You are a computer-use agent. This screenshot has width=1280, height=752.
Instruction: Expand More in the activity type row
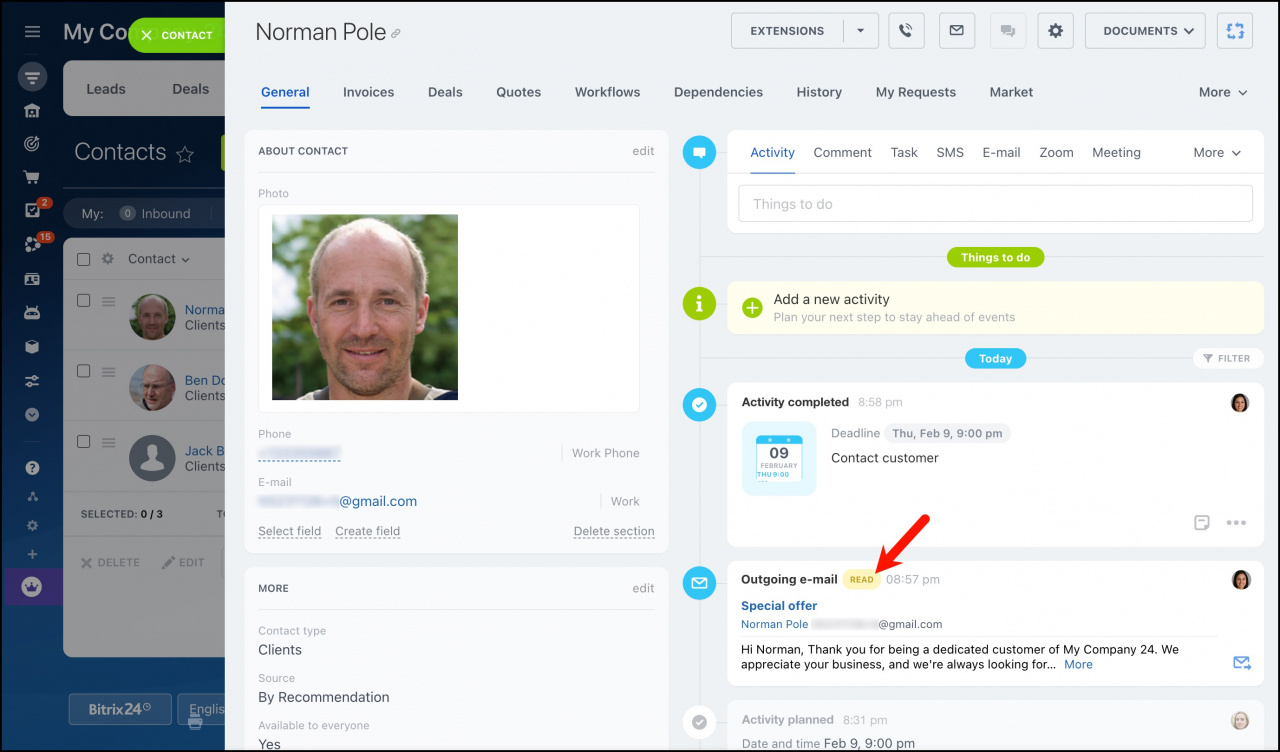pyautogui.click(x=1217, y=153)
